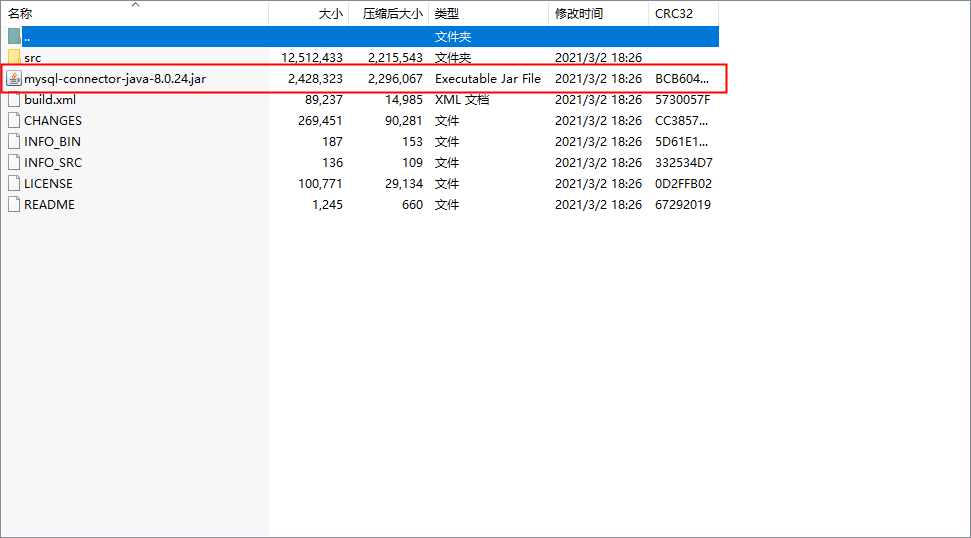The height and width of the screenshot is (538, 971).
Task: Select the src folder name
Action: click(33, 58)
